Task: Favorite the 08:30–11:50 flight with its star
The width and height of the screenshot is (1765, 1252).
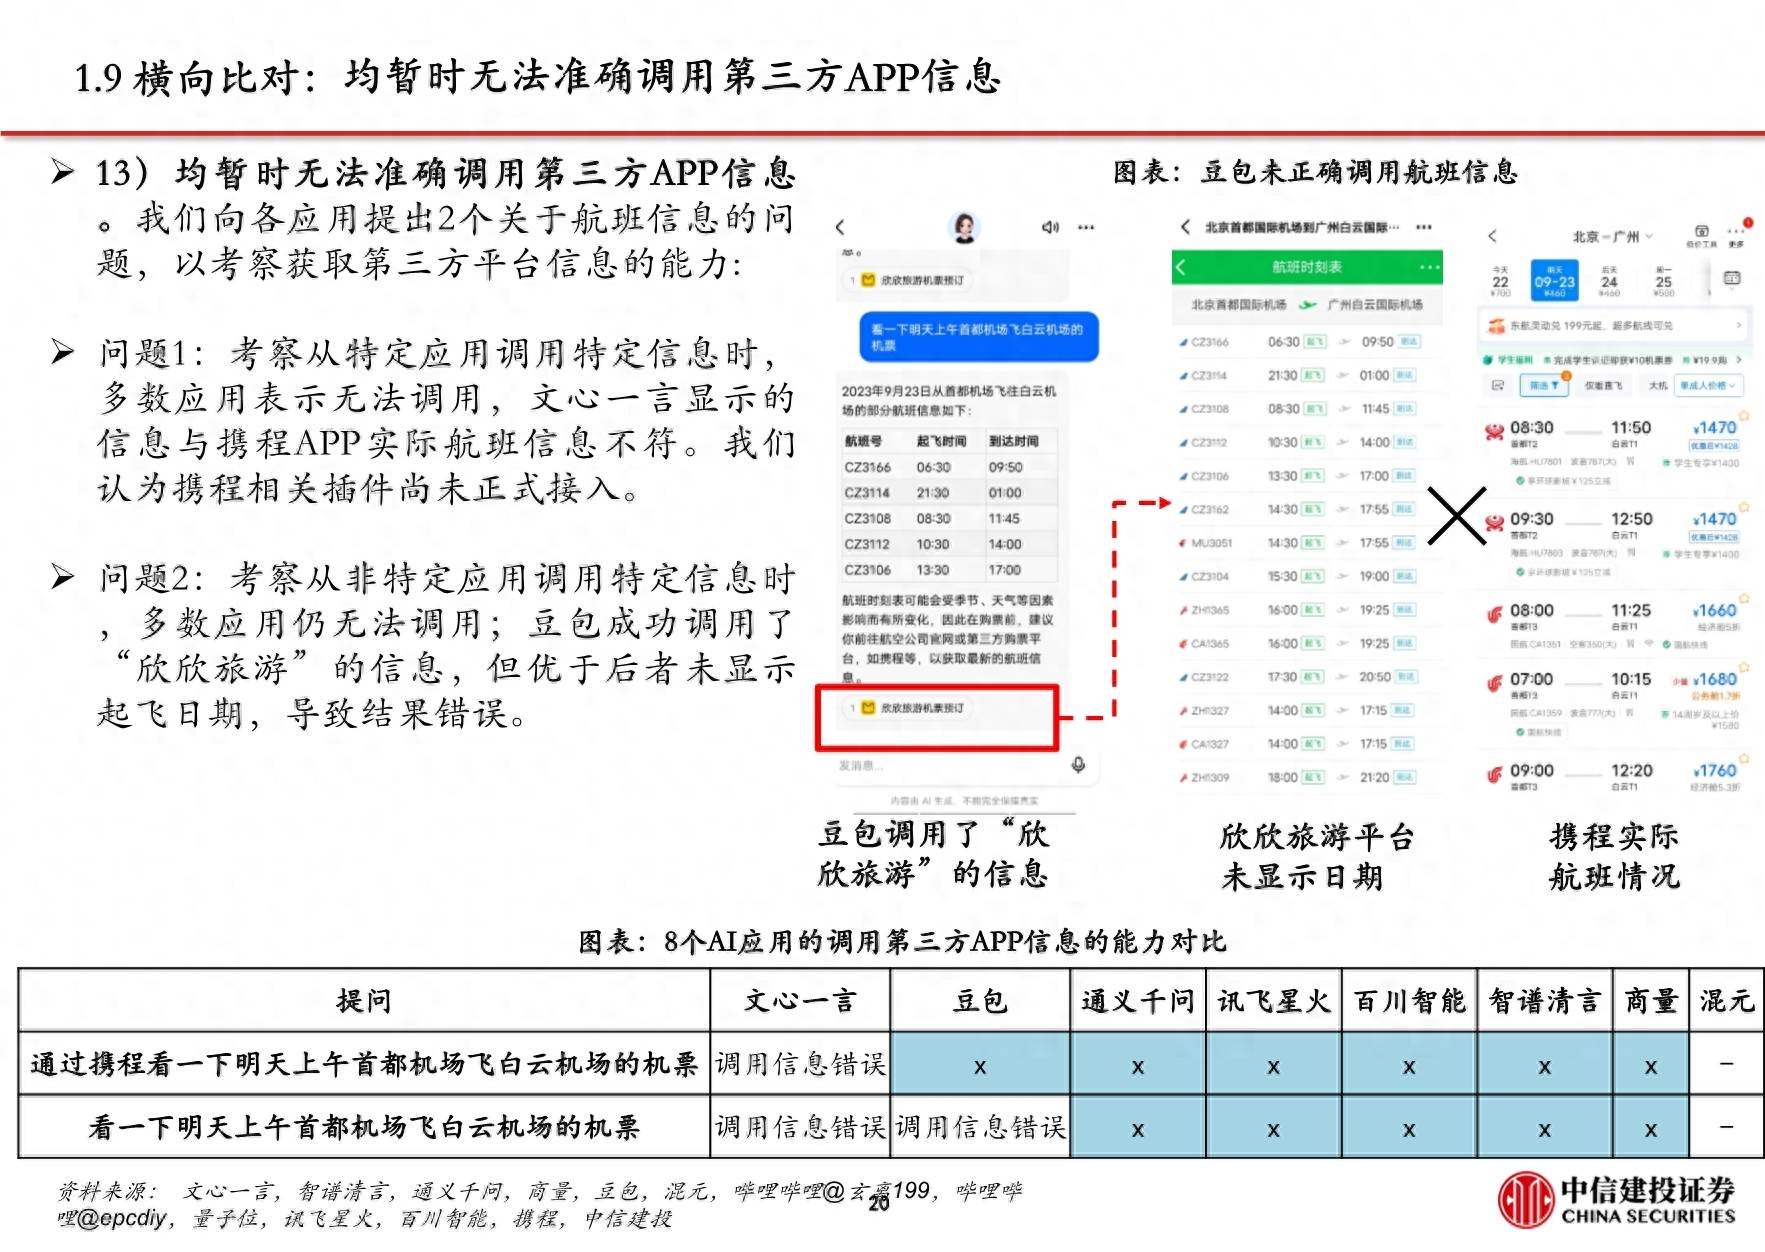Action: 1743,415
